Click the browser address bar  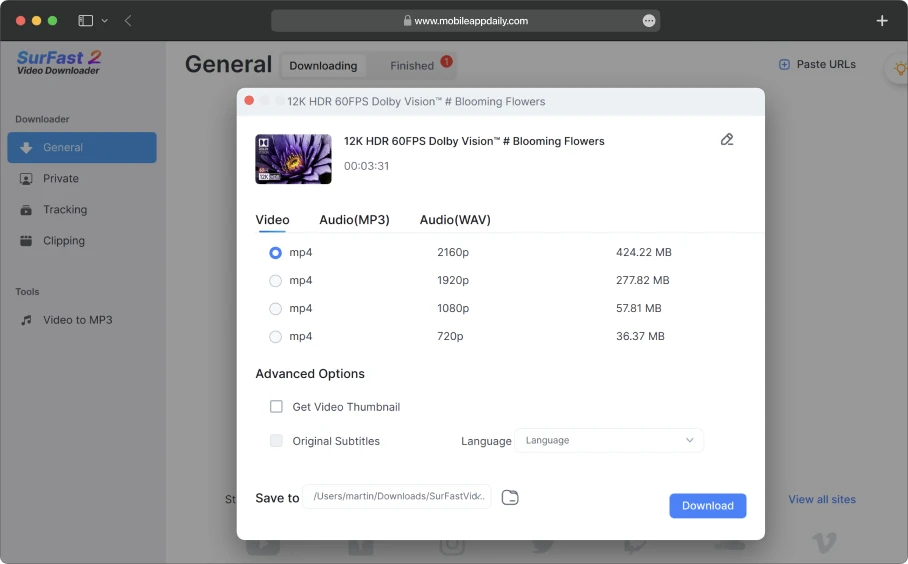[466, 21]
